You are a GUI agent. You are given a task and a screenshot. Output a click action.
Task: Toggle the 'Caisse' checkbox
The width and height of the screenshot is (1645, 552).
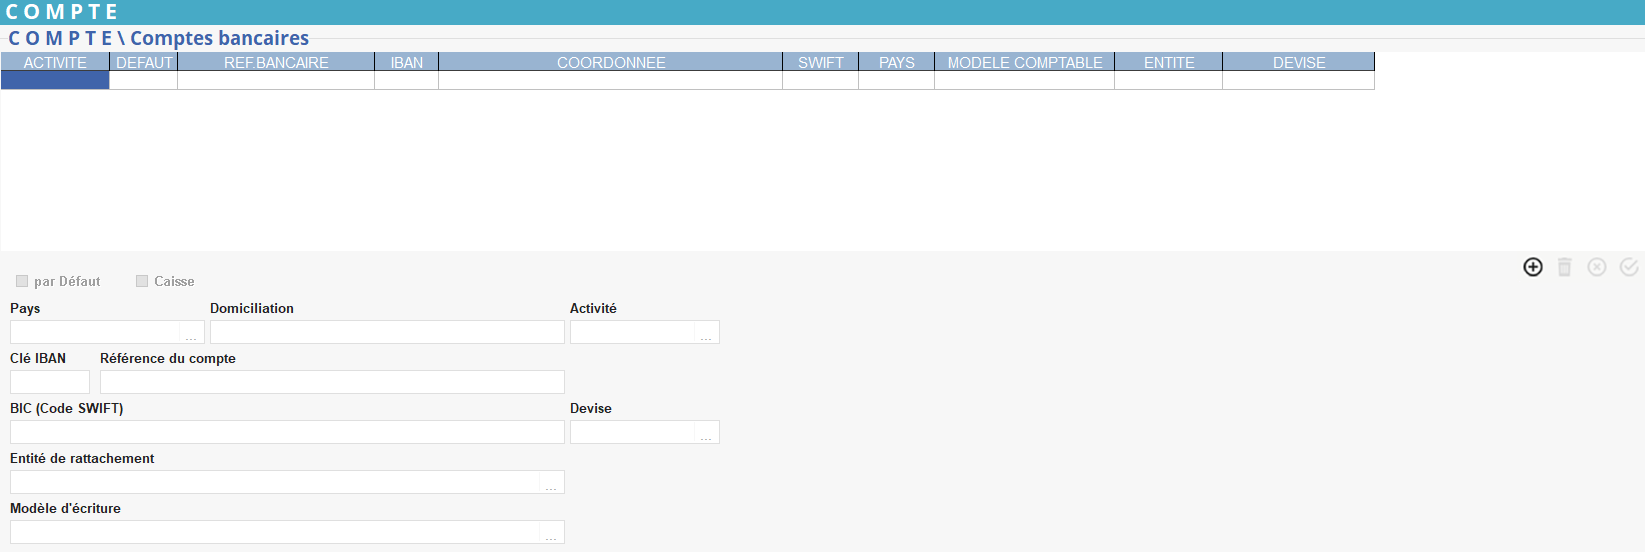pos(142,281)
